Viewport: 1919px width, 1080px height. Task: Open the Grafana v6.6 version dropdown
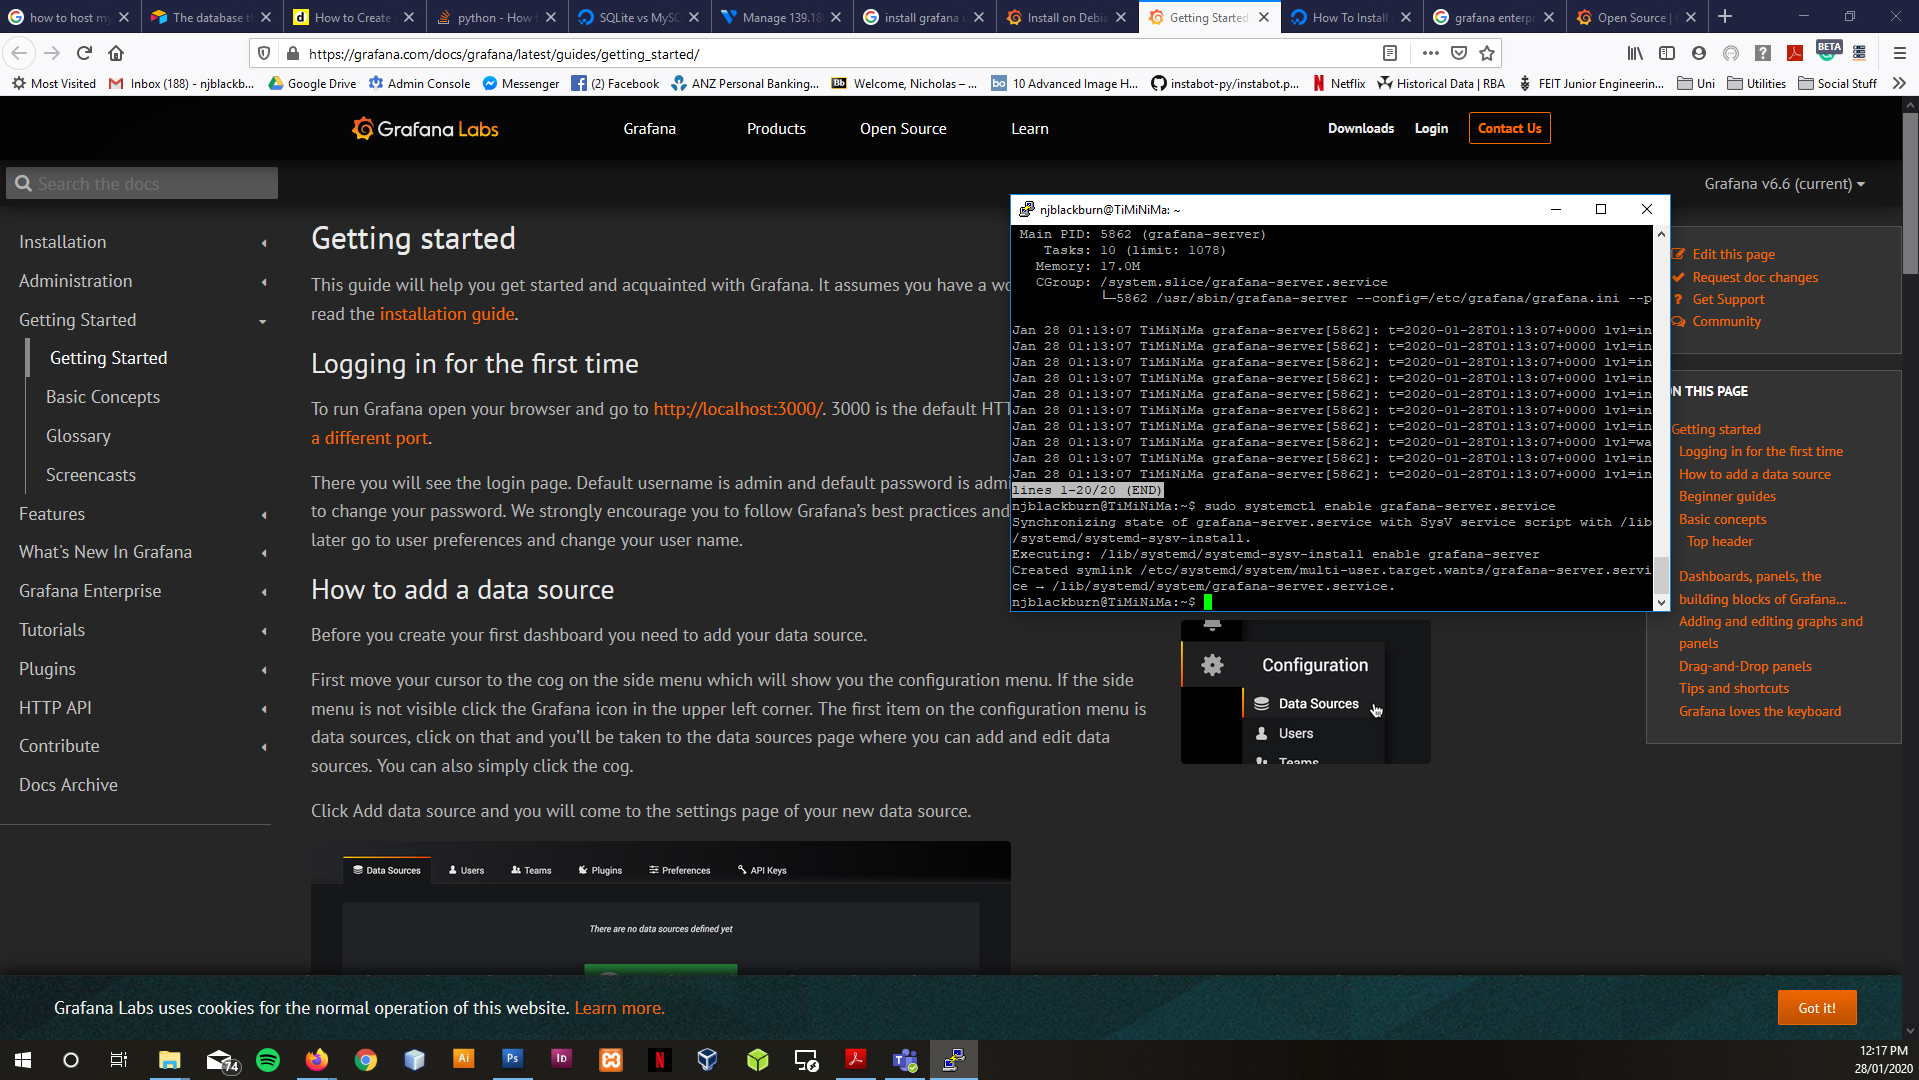click(x=1784, y=184)
